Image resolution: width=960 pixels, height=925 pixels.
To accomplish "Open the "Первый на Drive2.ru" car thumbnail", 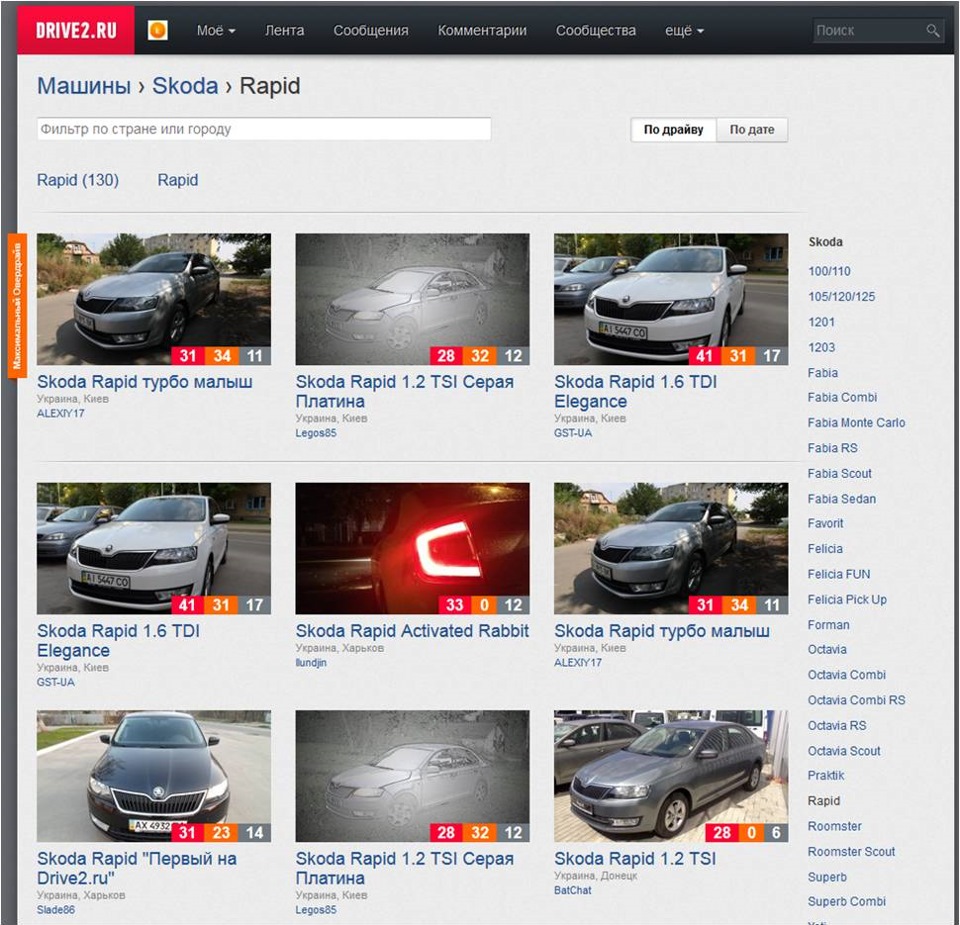I will [154, 776].
